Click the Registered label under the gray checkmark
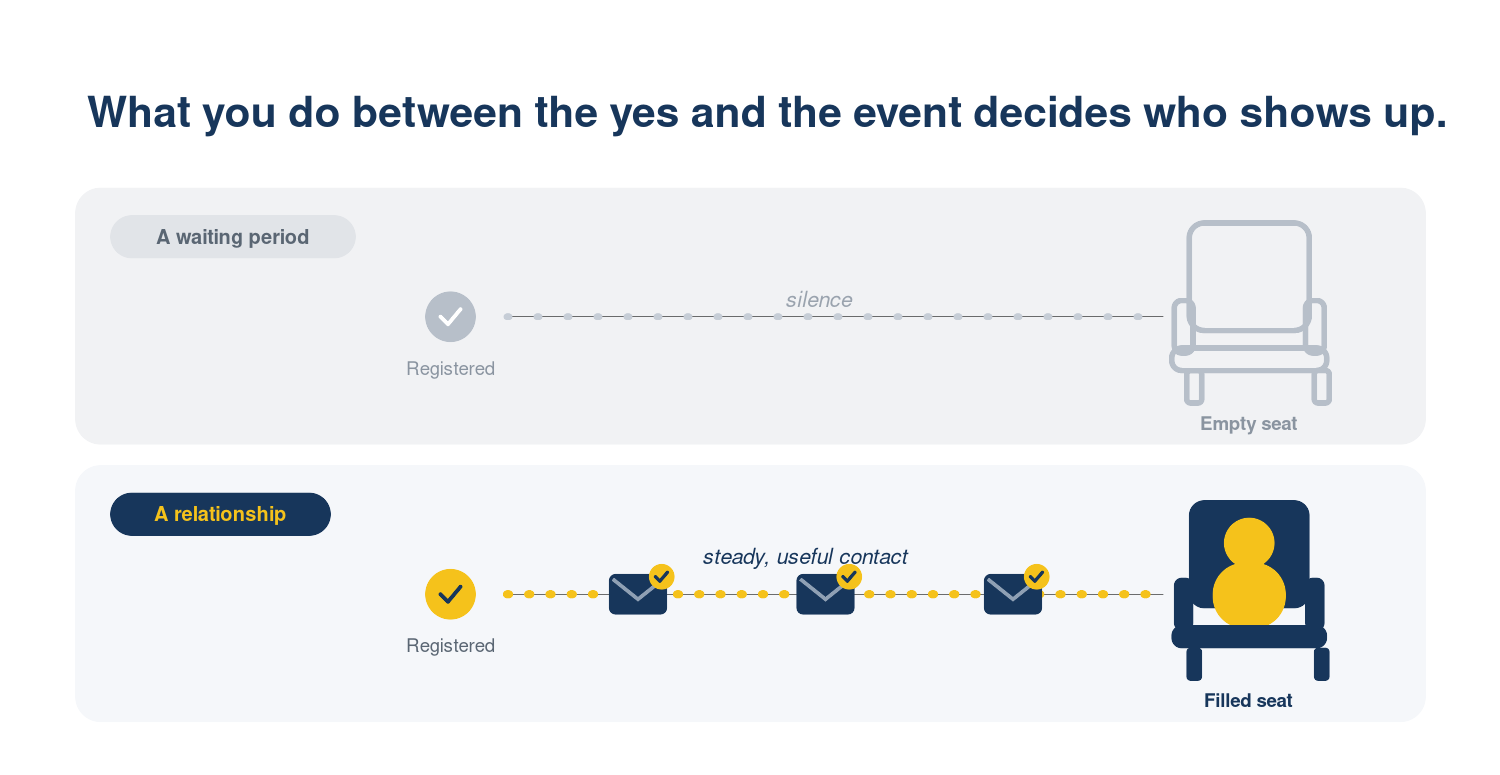The width and height of the screenshot is (1500, 775). click(450, 369)
